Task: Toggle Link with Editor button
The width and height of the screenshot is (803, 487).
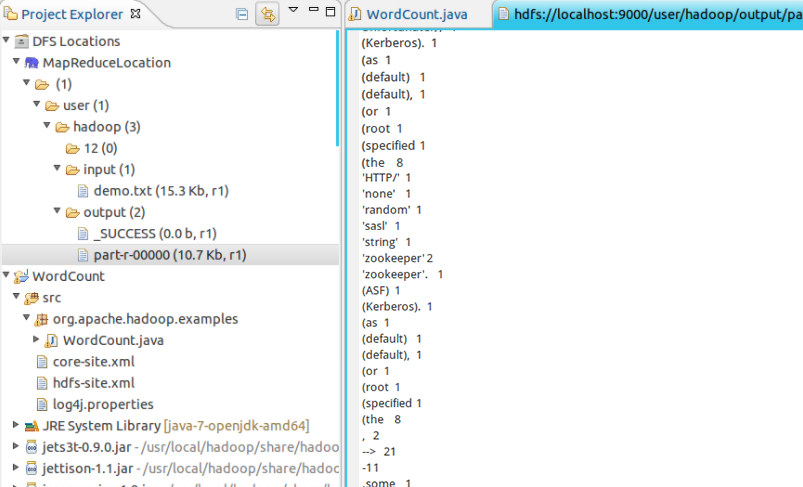Action: (267, 14)
